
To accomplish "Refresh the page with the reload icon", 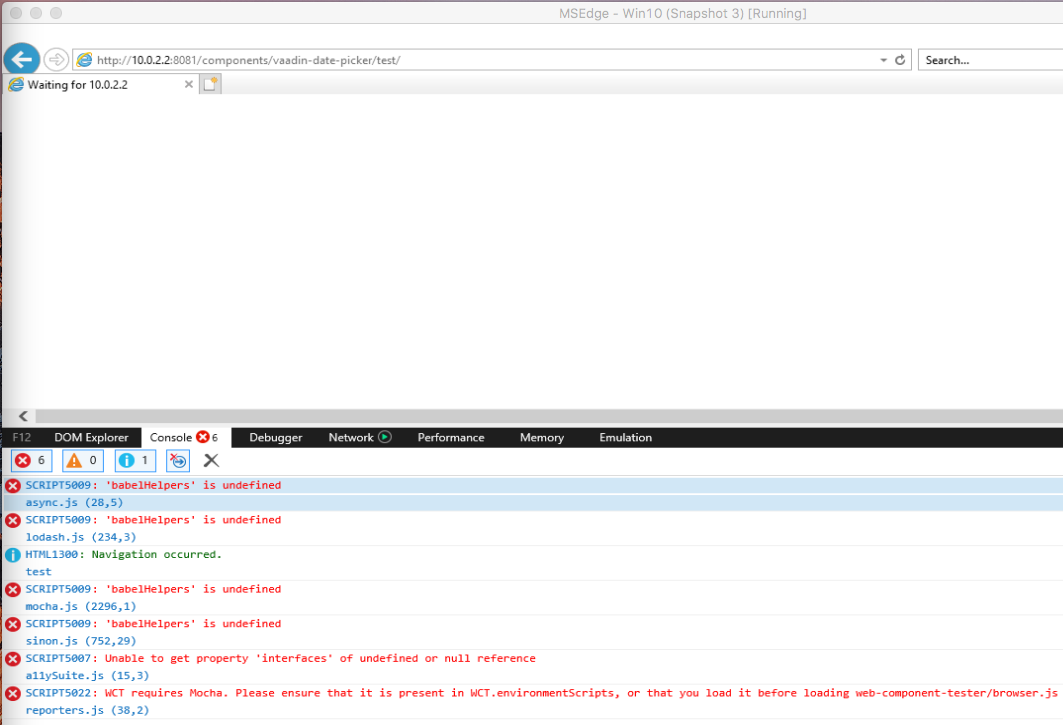I will 899,59.
